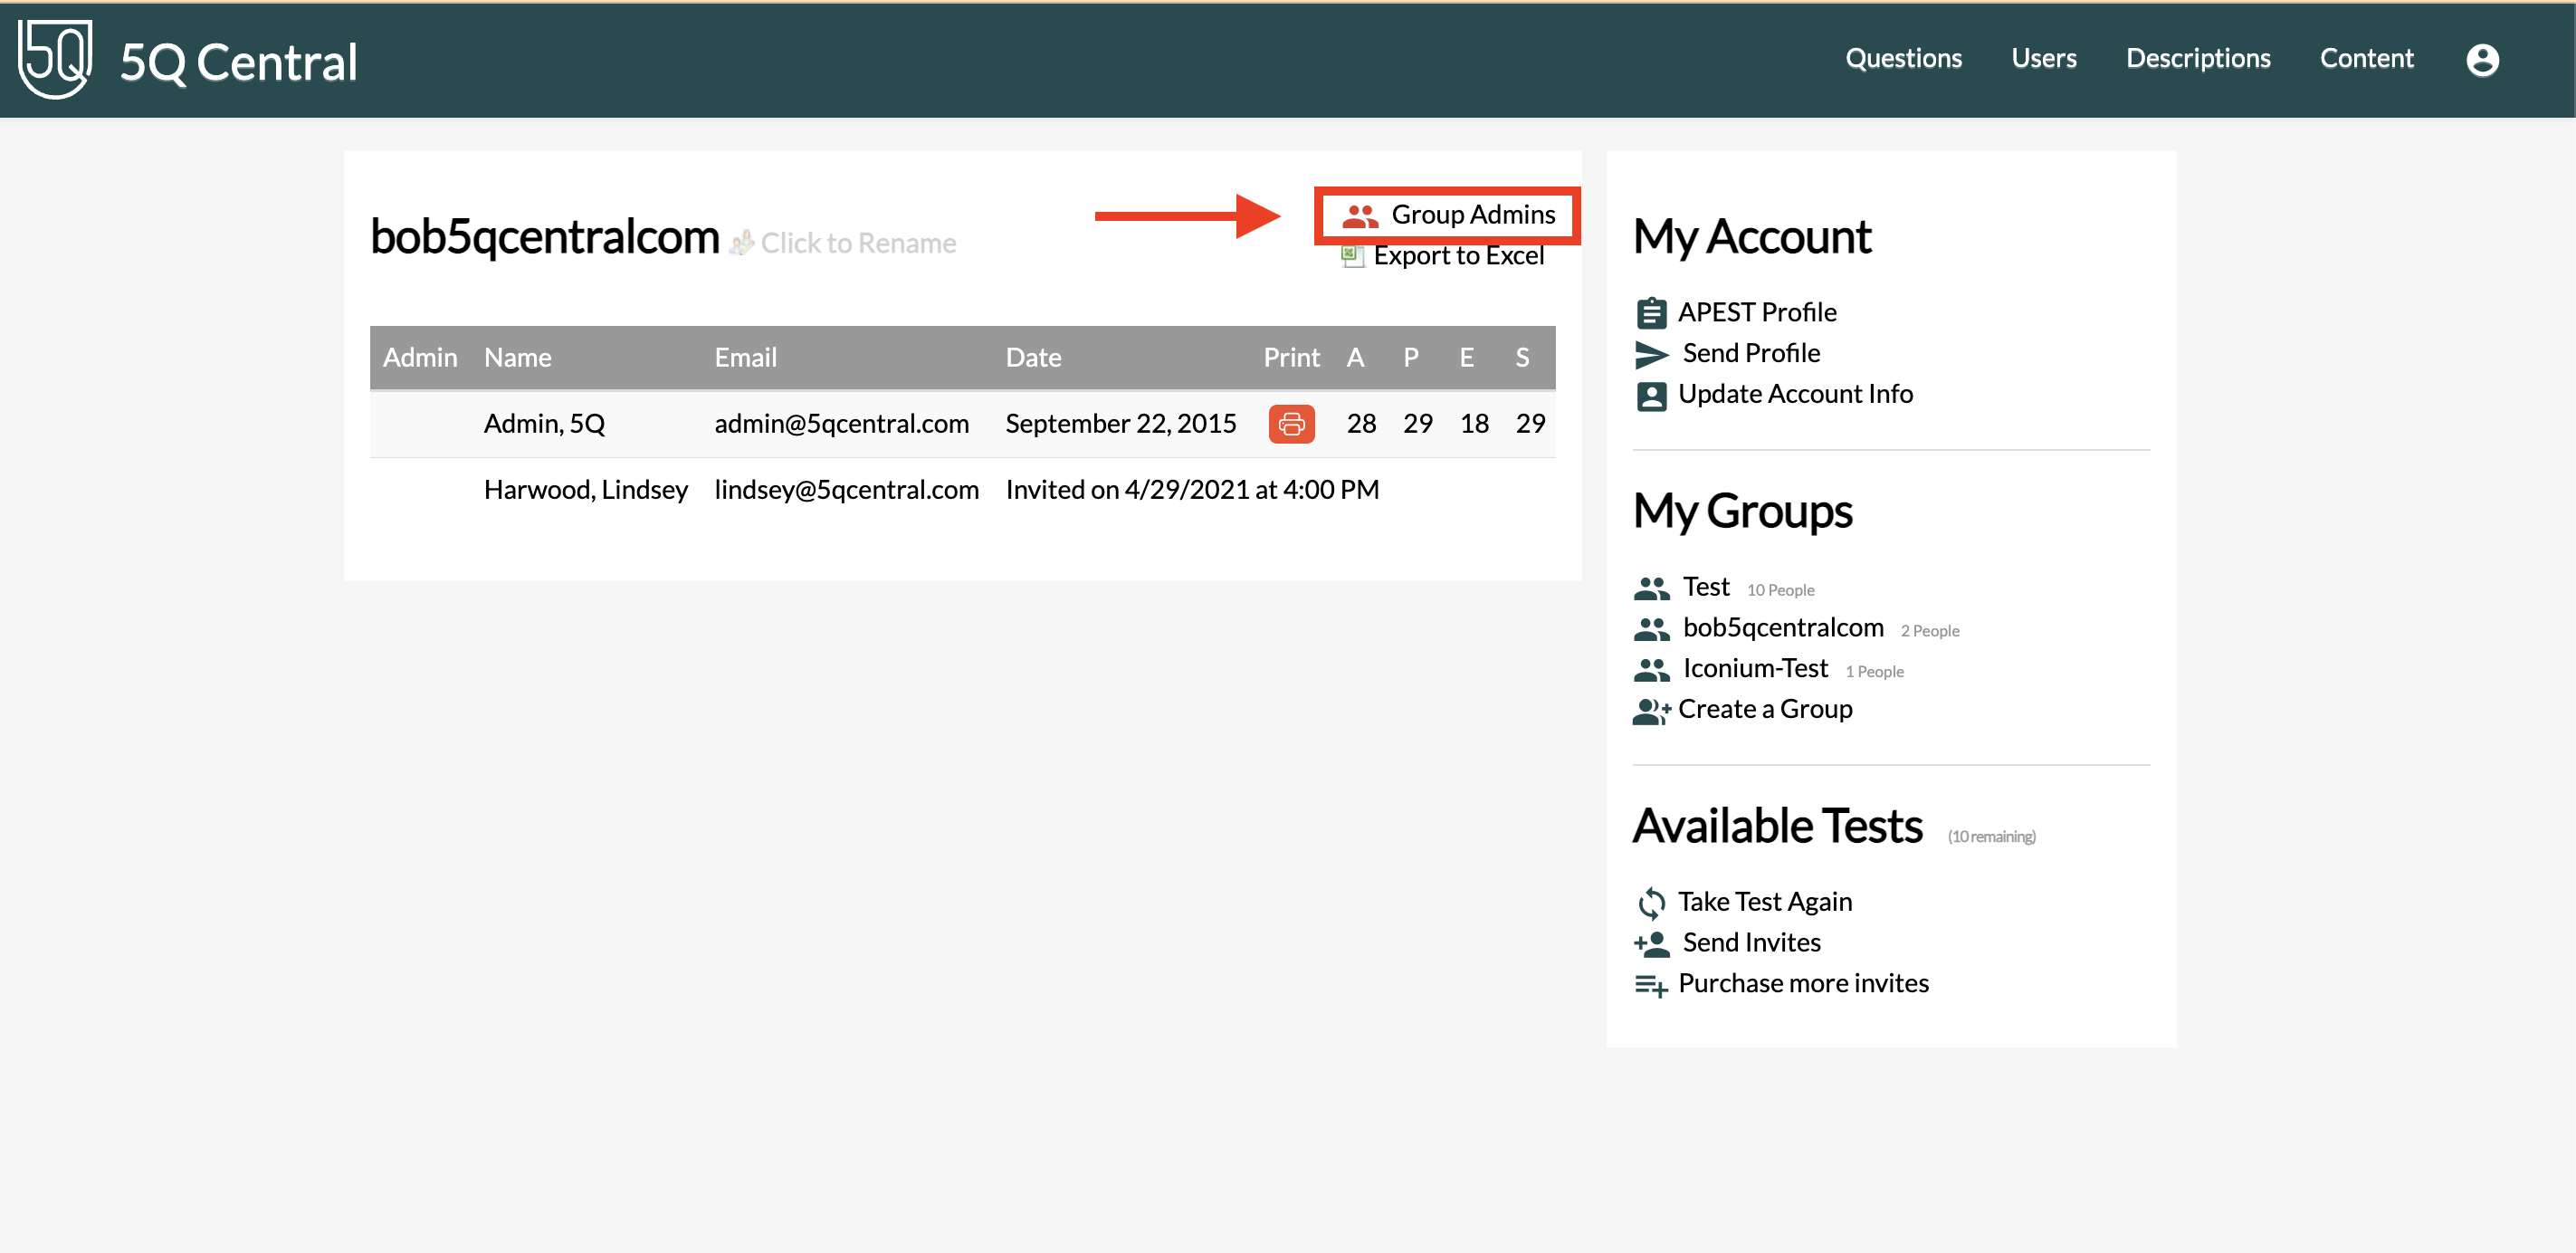Click the 5Q Central title text
2576x1253 pixels.
238,62
